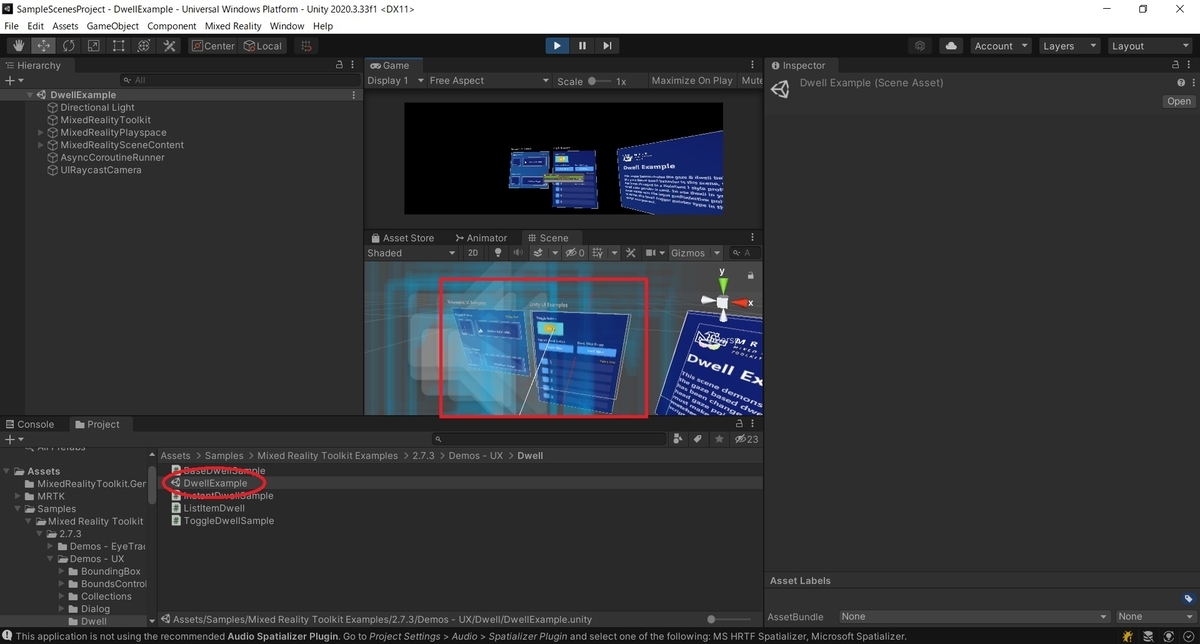The height and width of the screenshot is (644, 1200).
Task: Open the Mixed Reality menu
Action: coord(233,25)
